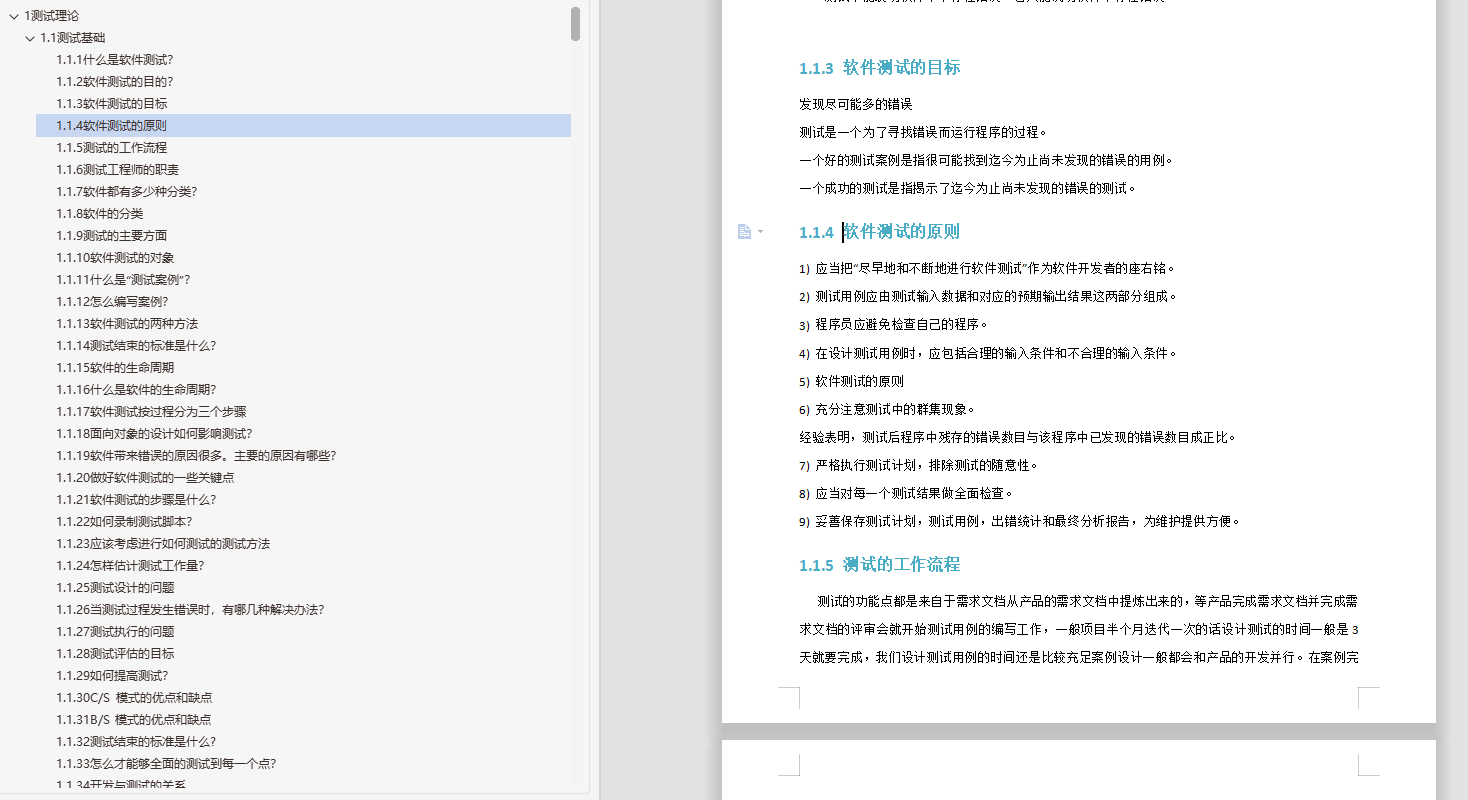This screenshot has width=1468, height=800.
Task: Jump to 1.1.3软件测试的目标 in navigation pane
Action: pos(111,104)
